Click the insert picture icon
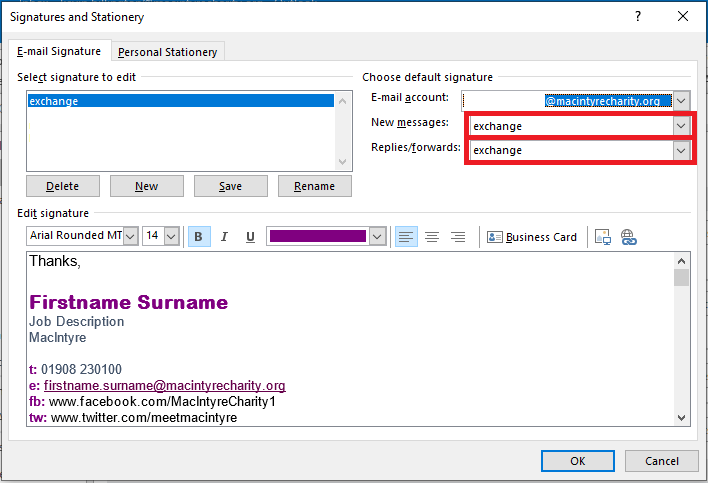708x483 pixels. click(x=603, y=237)
